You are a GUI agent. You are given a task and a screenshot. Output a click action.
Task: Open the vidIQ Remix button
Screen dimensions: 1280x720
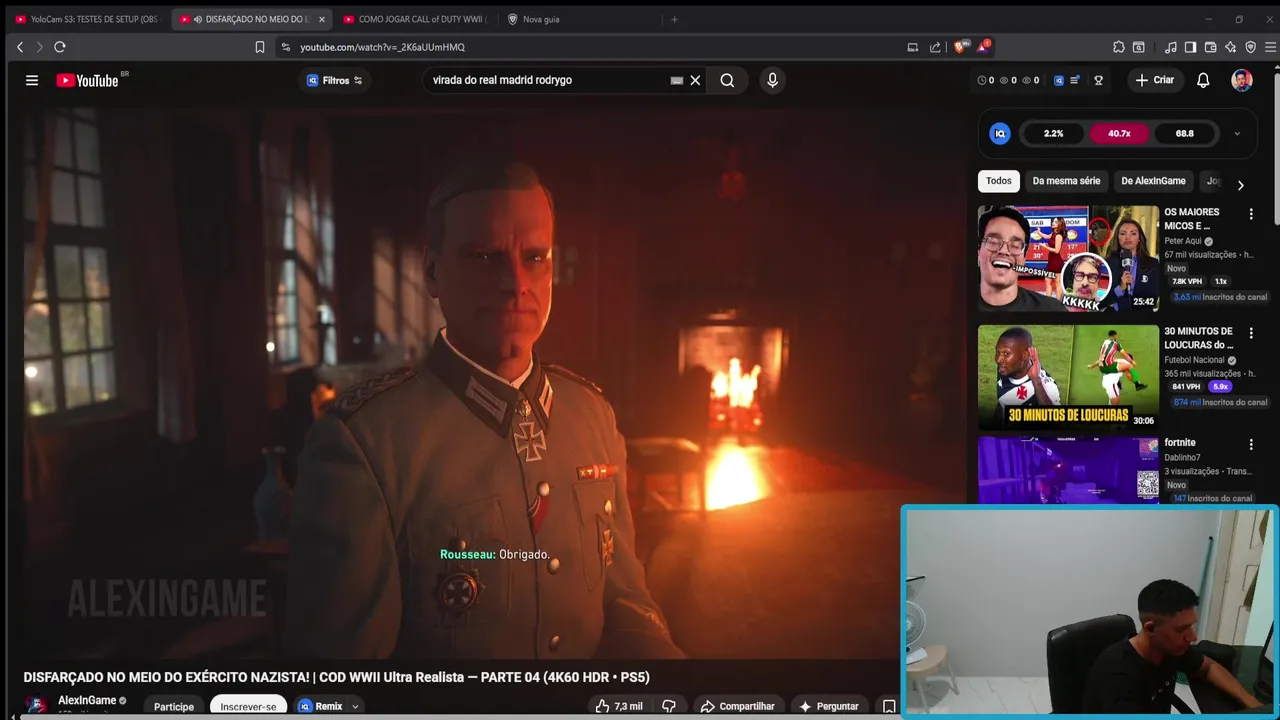coord(320,706)
